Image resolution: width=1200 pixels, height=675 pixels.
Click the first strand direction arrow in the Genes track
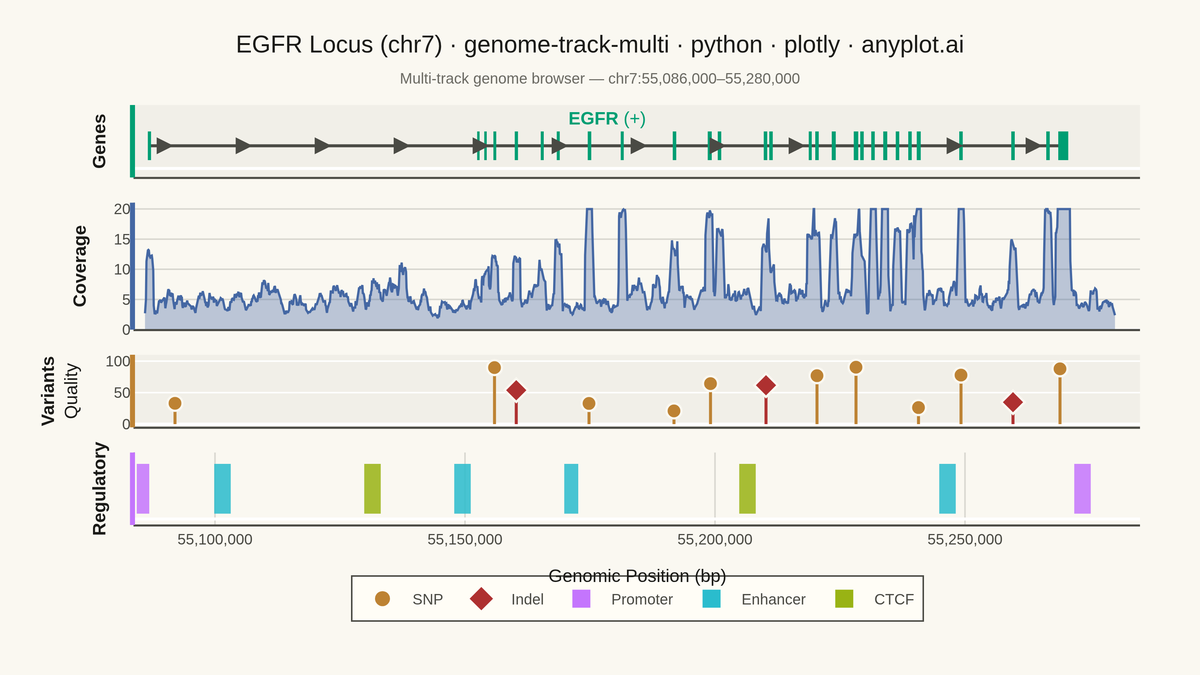(164, 146)
